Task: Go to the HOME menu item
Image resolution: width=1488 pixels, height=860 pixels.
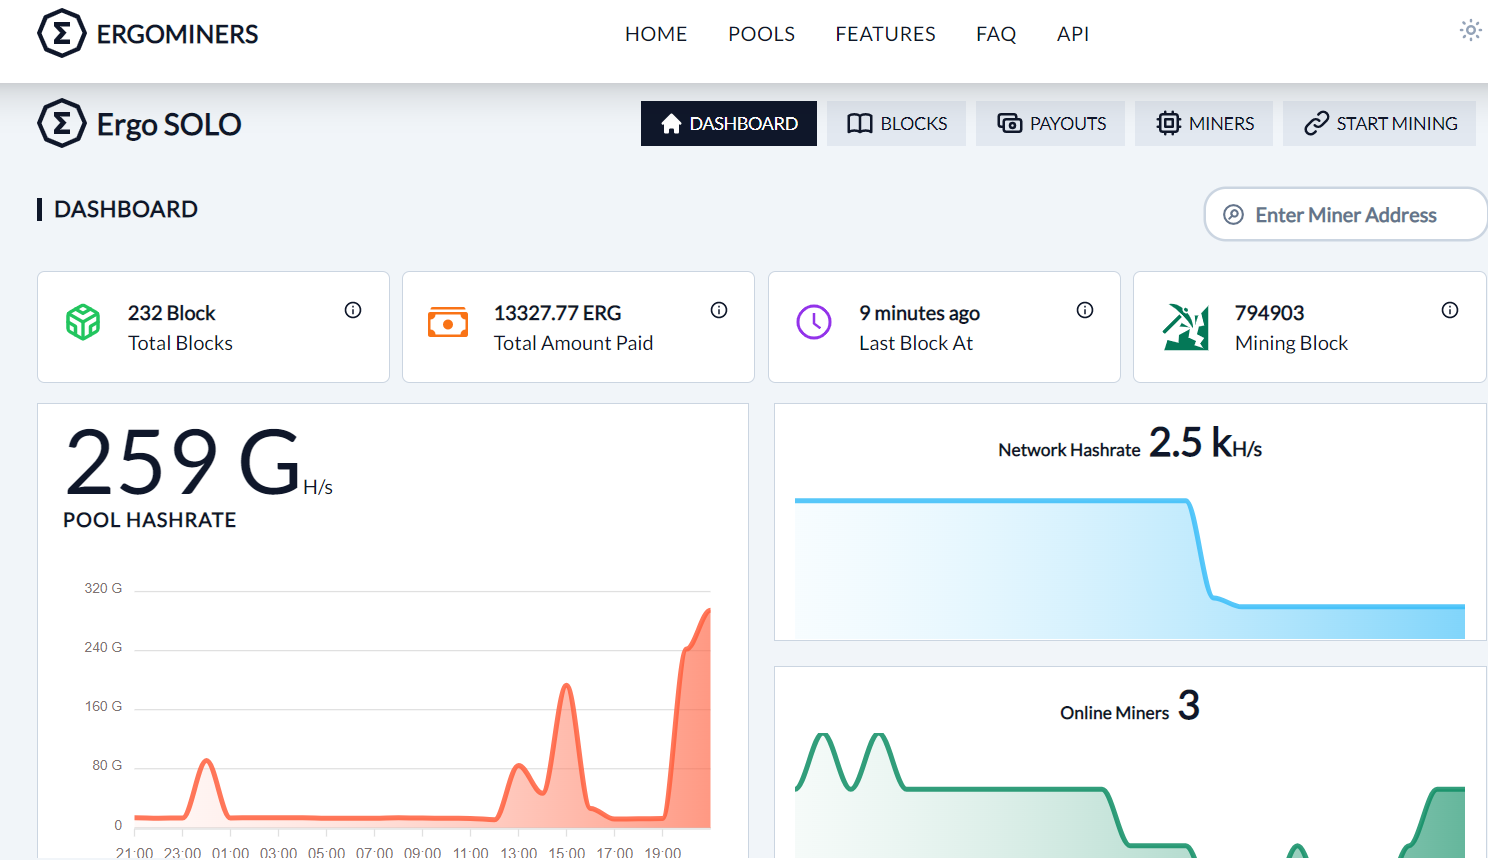Action: coord(656,34)
